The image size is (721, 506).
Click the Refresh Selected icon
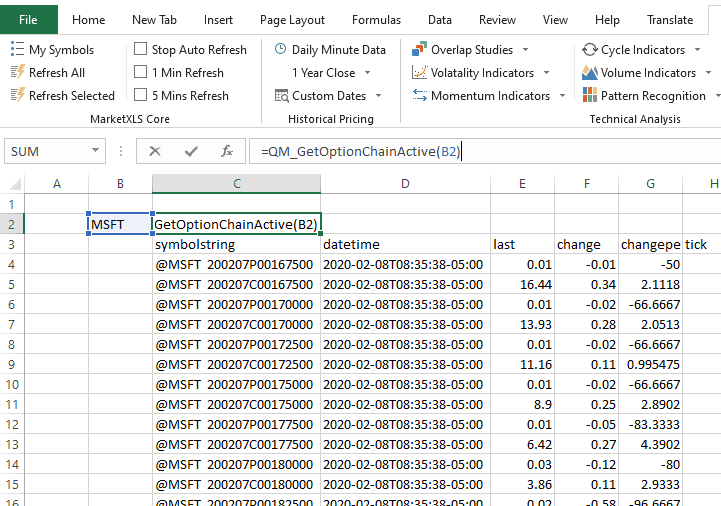pyautogui.click(x=17, y=96)
